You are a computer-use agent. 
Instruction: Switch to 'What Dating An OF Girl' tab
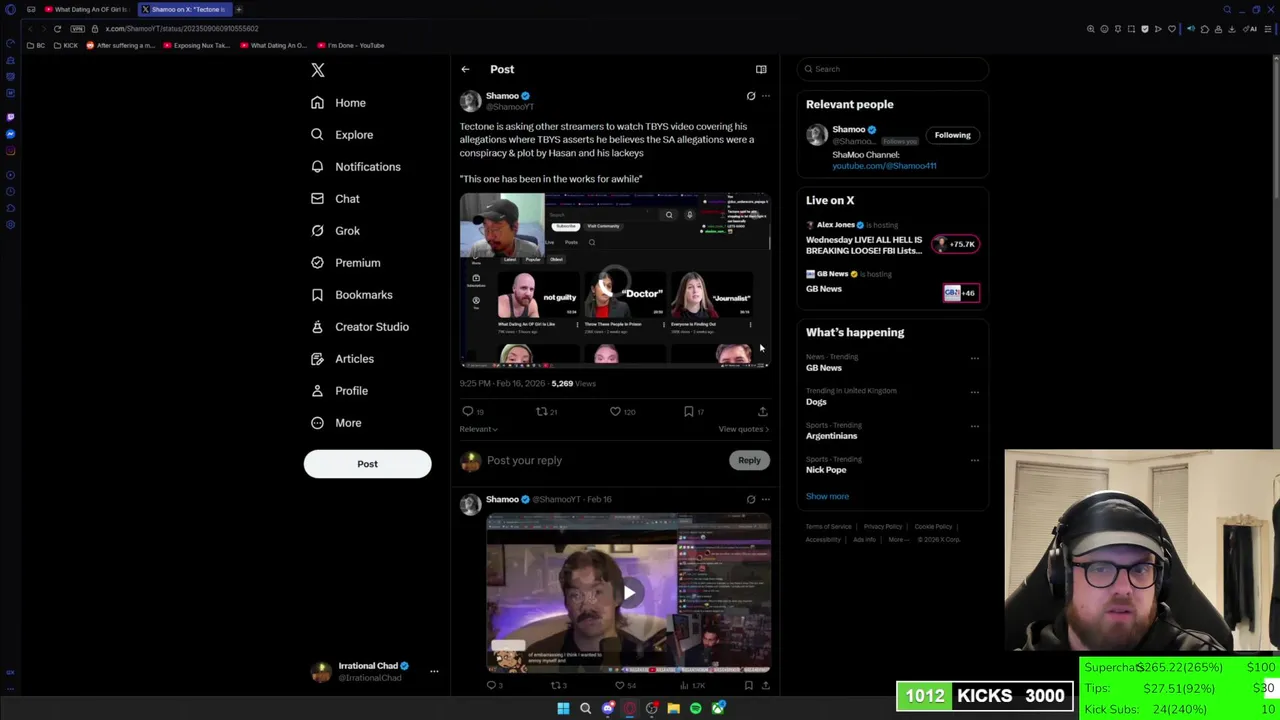pyautogui.click(x=86, y=9)
